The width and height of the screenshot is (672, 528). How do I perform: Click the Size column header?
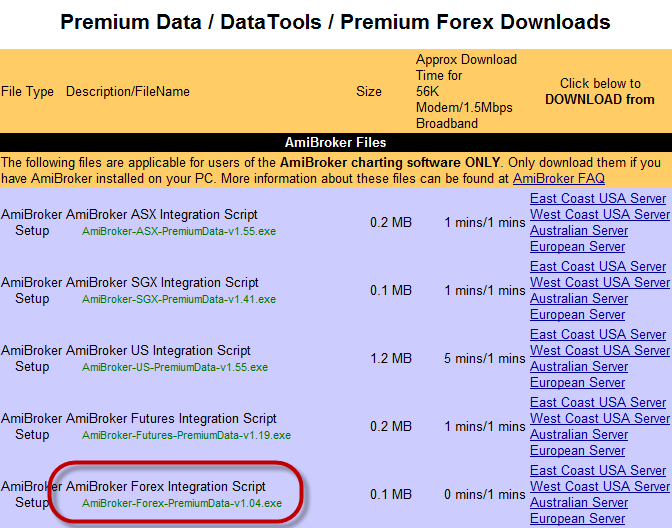click(x=369, y=91)
